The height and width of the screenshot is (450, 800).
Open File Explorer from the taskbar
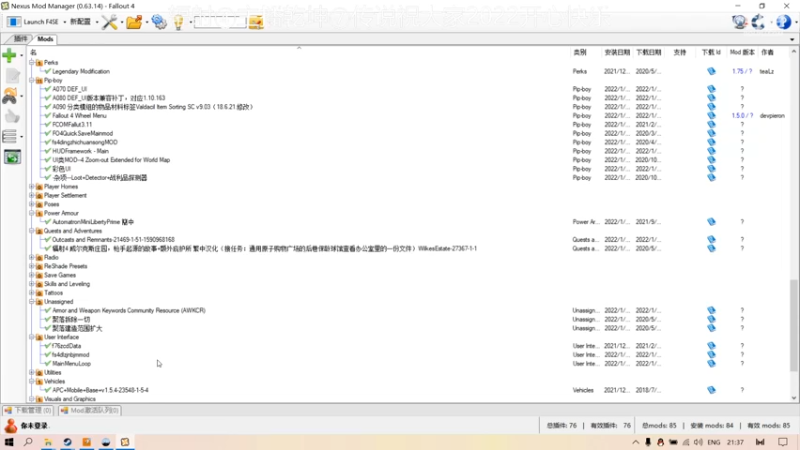(48, 442)
